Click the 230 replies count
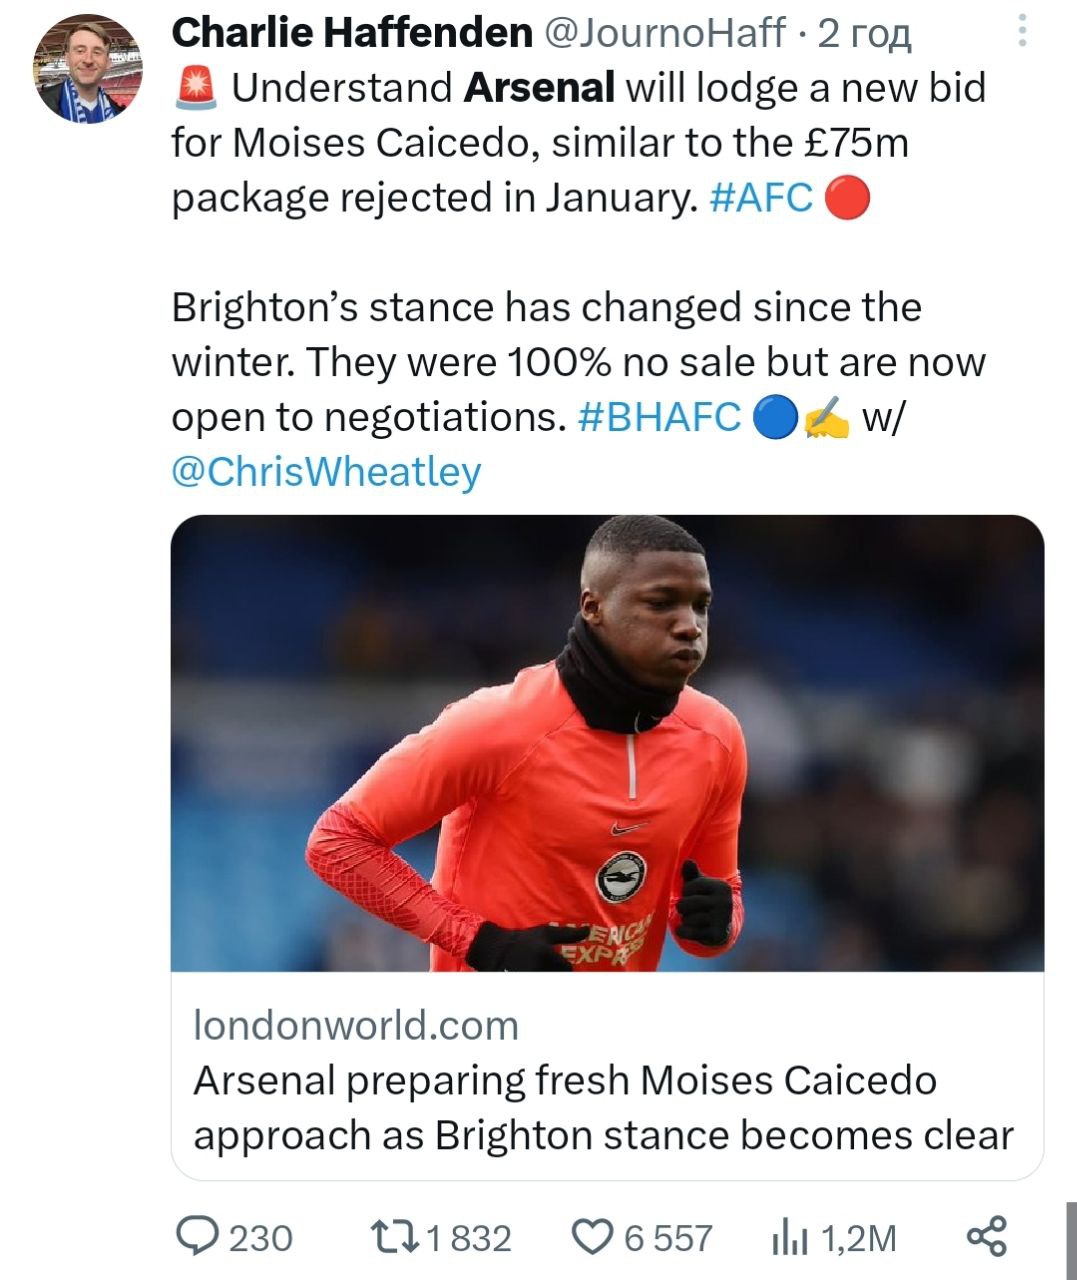Screen dimensions: 1077x1280 pos(261,1238)
